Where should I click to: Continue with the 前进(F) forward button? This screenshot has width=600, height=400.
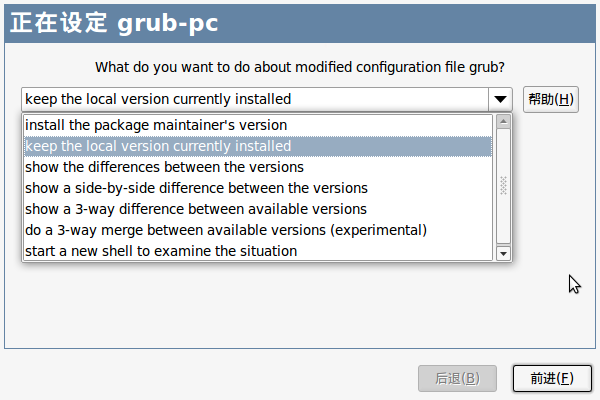[552, 379]
